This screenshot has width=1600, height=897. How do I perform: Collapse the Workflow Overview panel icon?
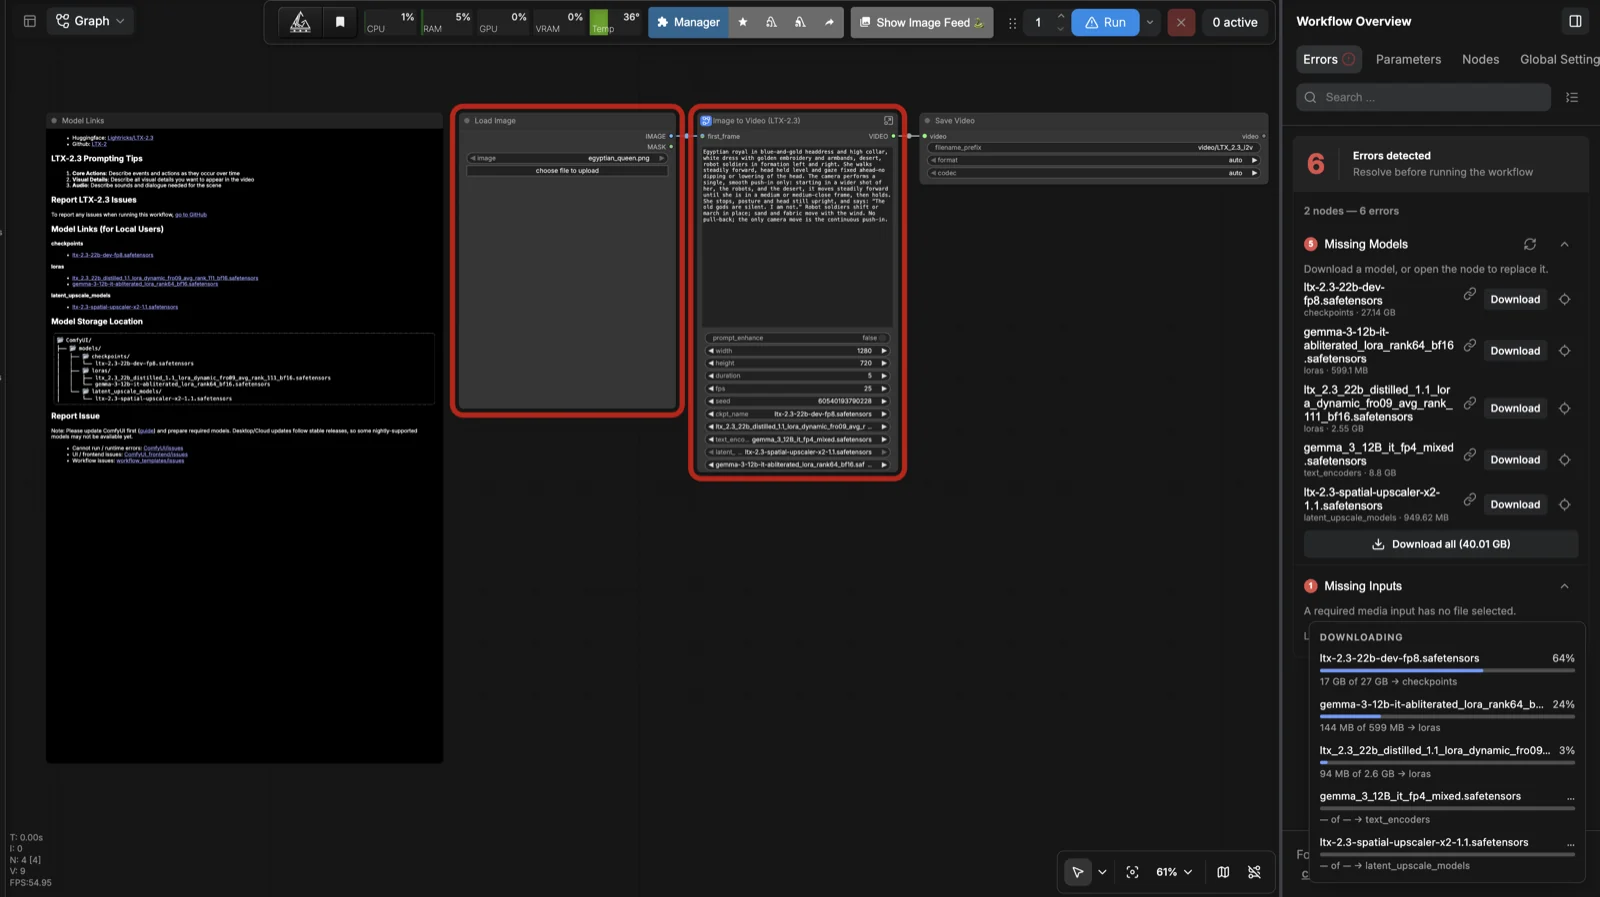coord(1575,21)
